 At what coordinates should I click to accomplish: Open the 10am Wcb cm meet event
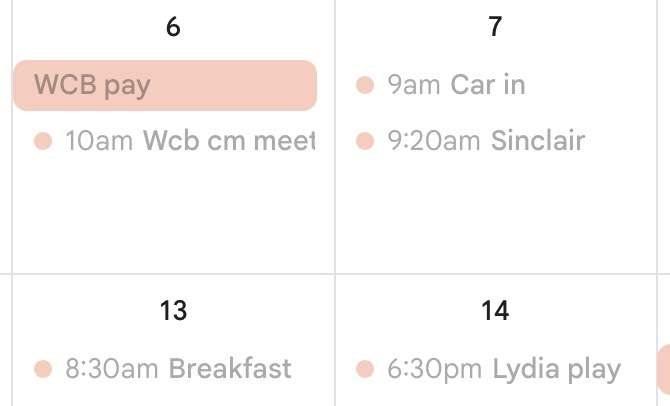[x=174, y=141]
